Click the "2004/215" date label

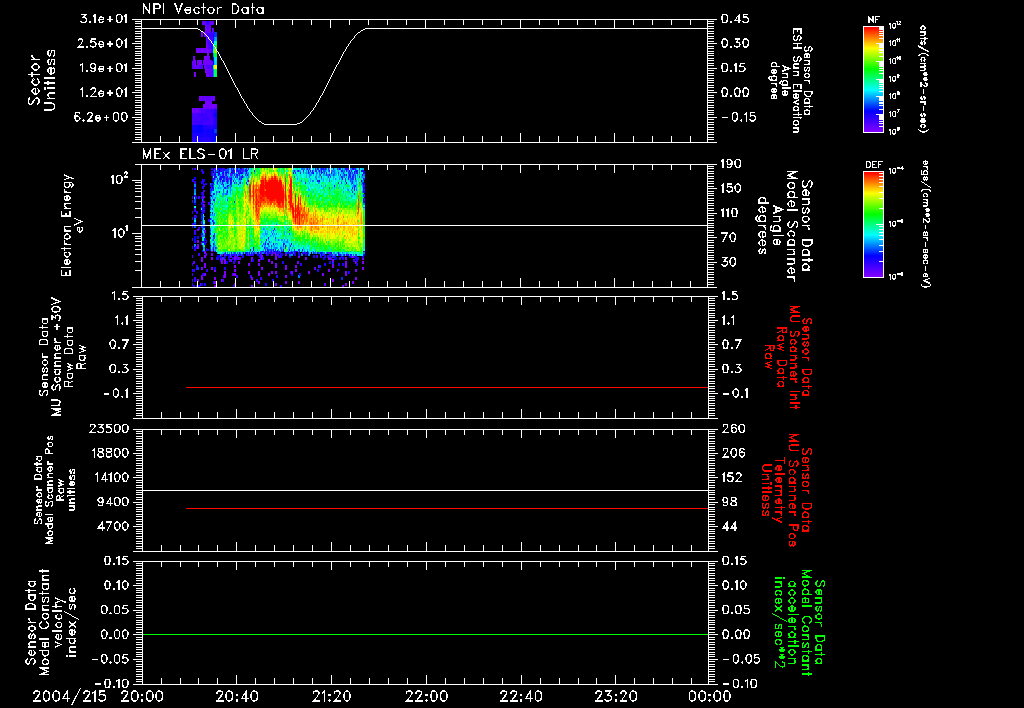69,696
